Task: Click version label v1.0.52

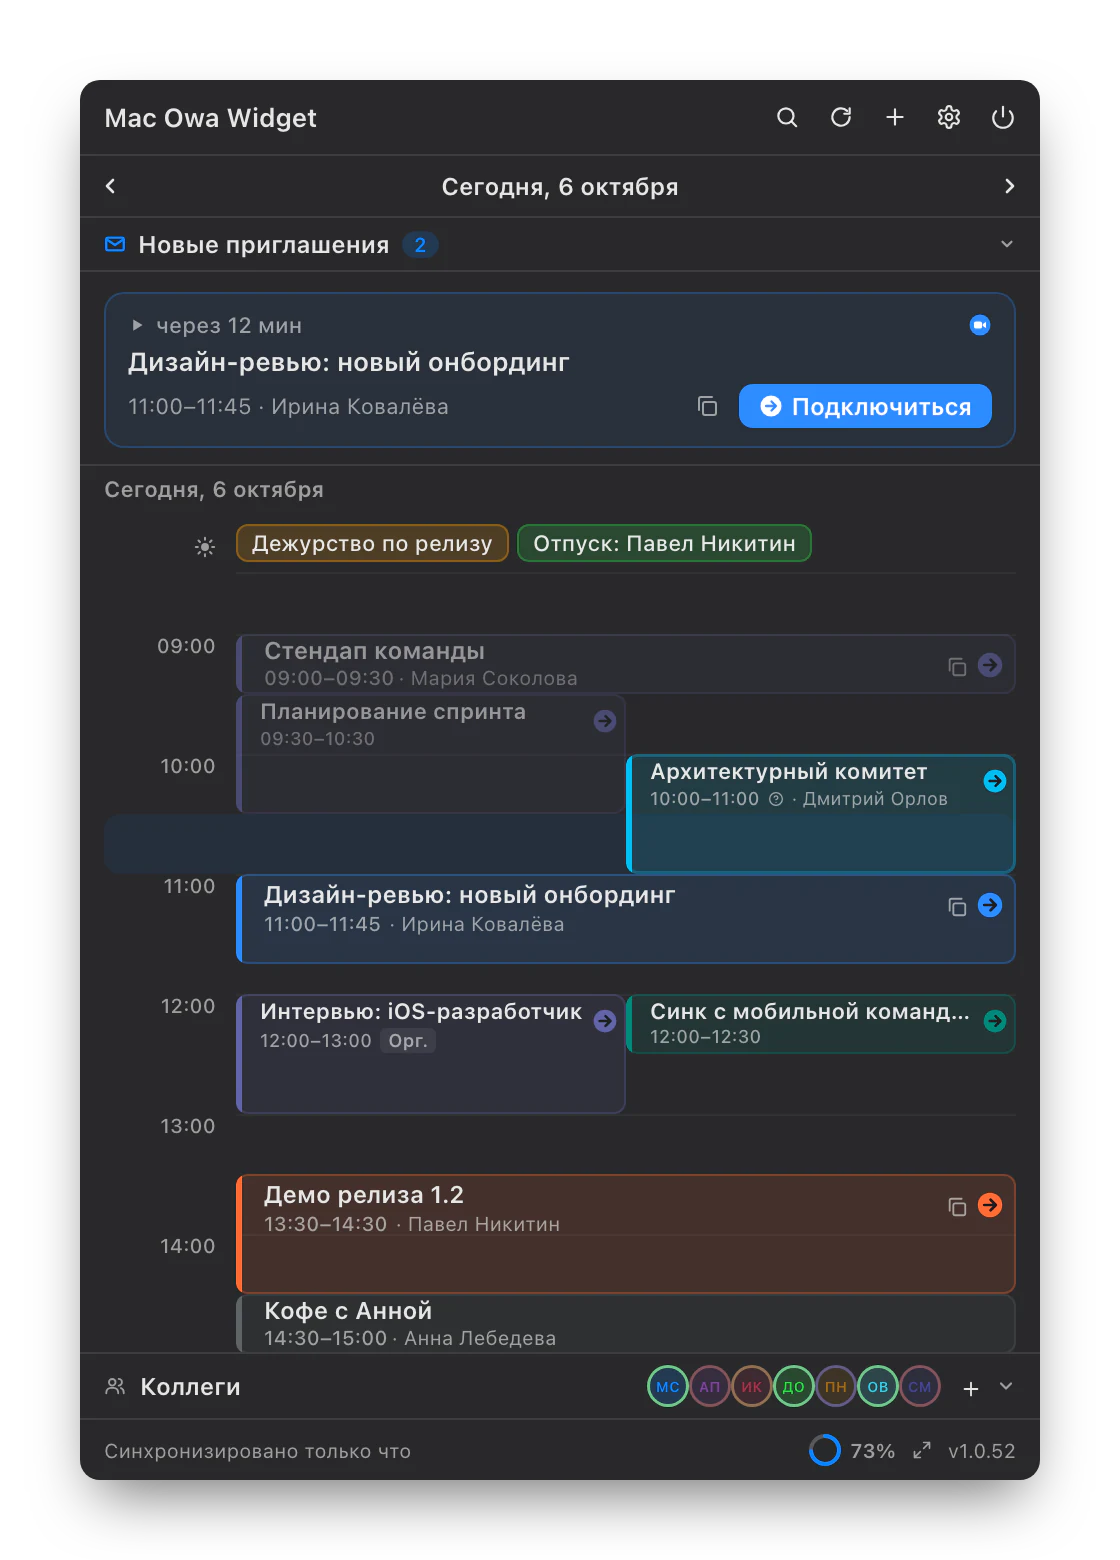Action: point(982,1451)
